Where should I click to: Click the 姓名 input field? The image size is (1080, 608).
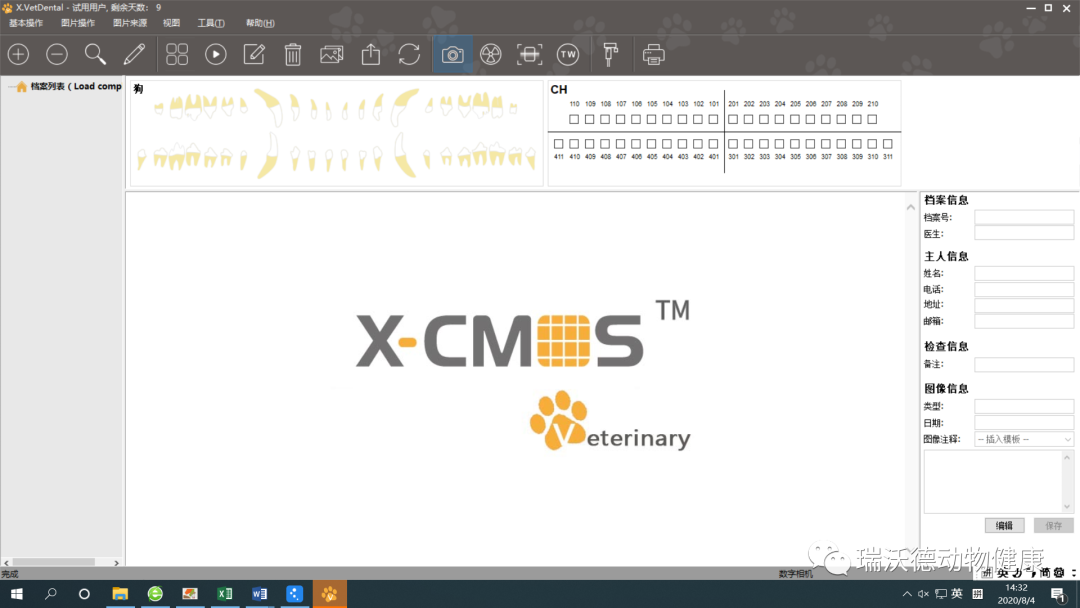[x=1024, y=273]
